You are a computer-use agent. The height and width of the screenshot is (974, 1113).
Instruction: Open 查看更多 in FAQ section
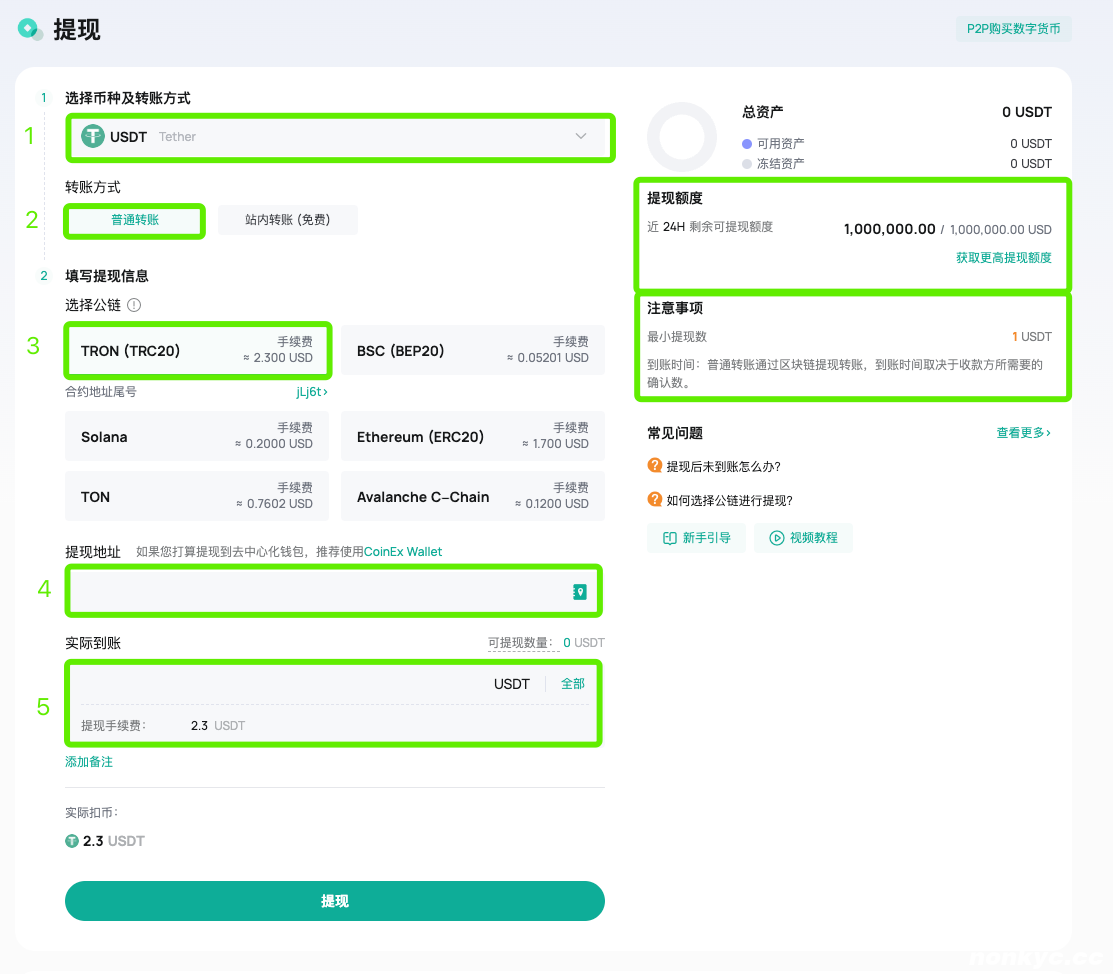coord(1023,433)
